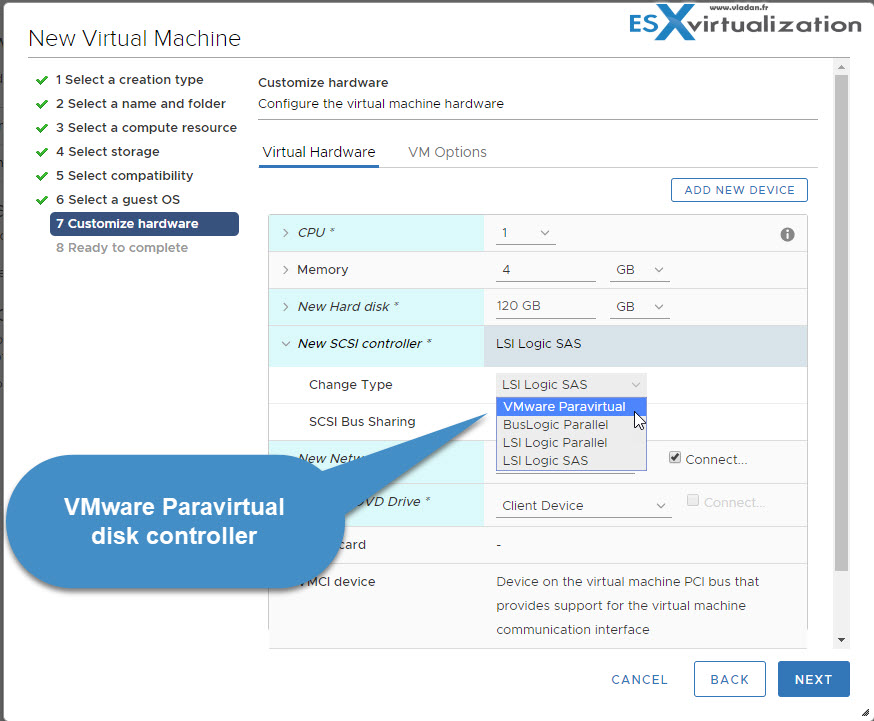The width and height of the screenshot is (874, 721).
Task: Switch to the VM Options tab
Action: click(x=447, y=152)
